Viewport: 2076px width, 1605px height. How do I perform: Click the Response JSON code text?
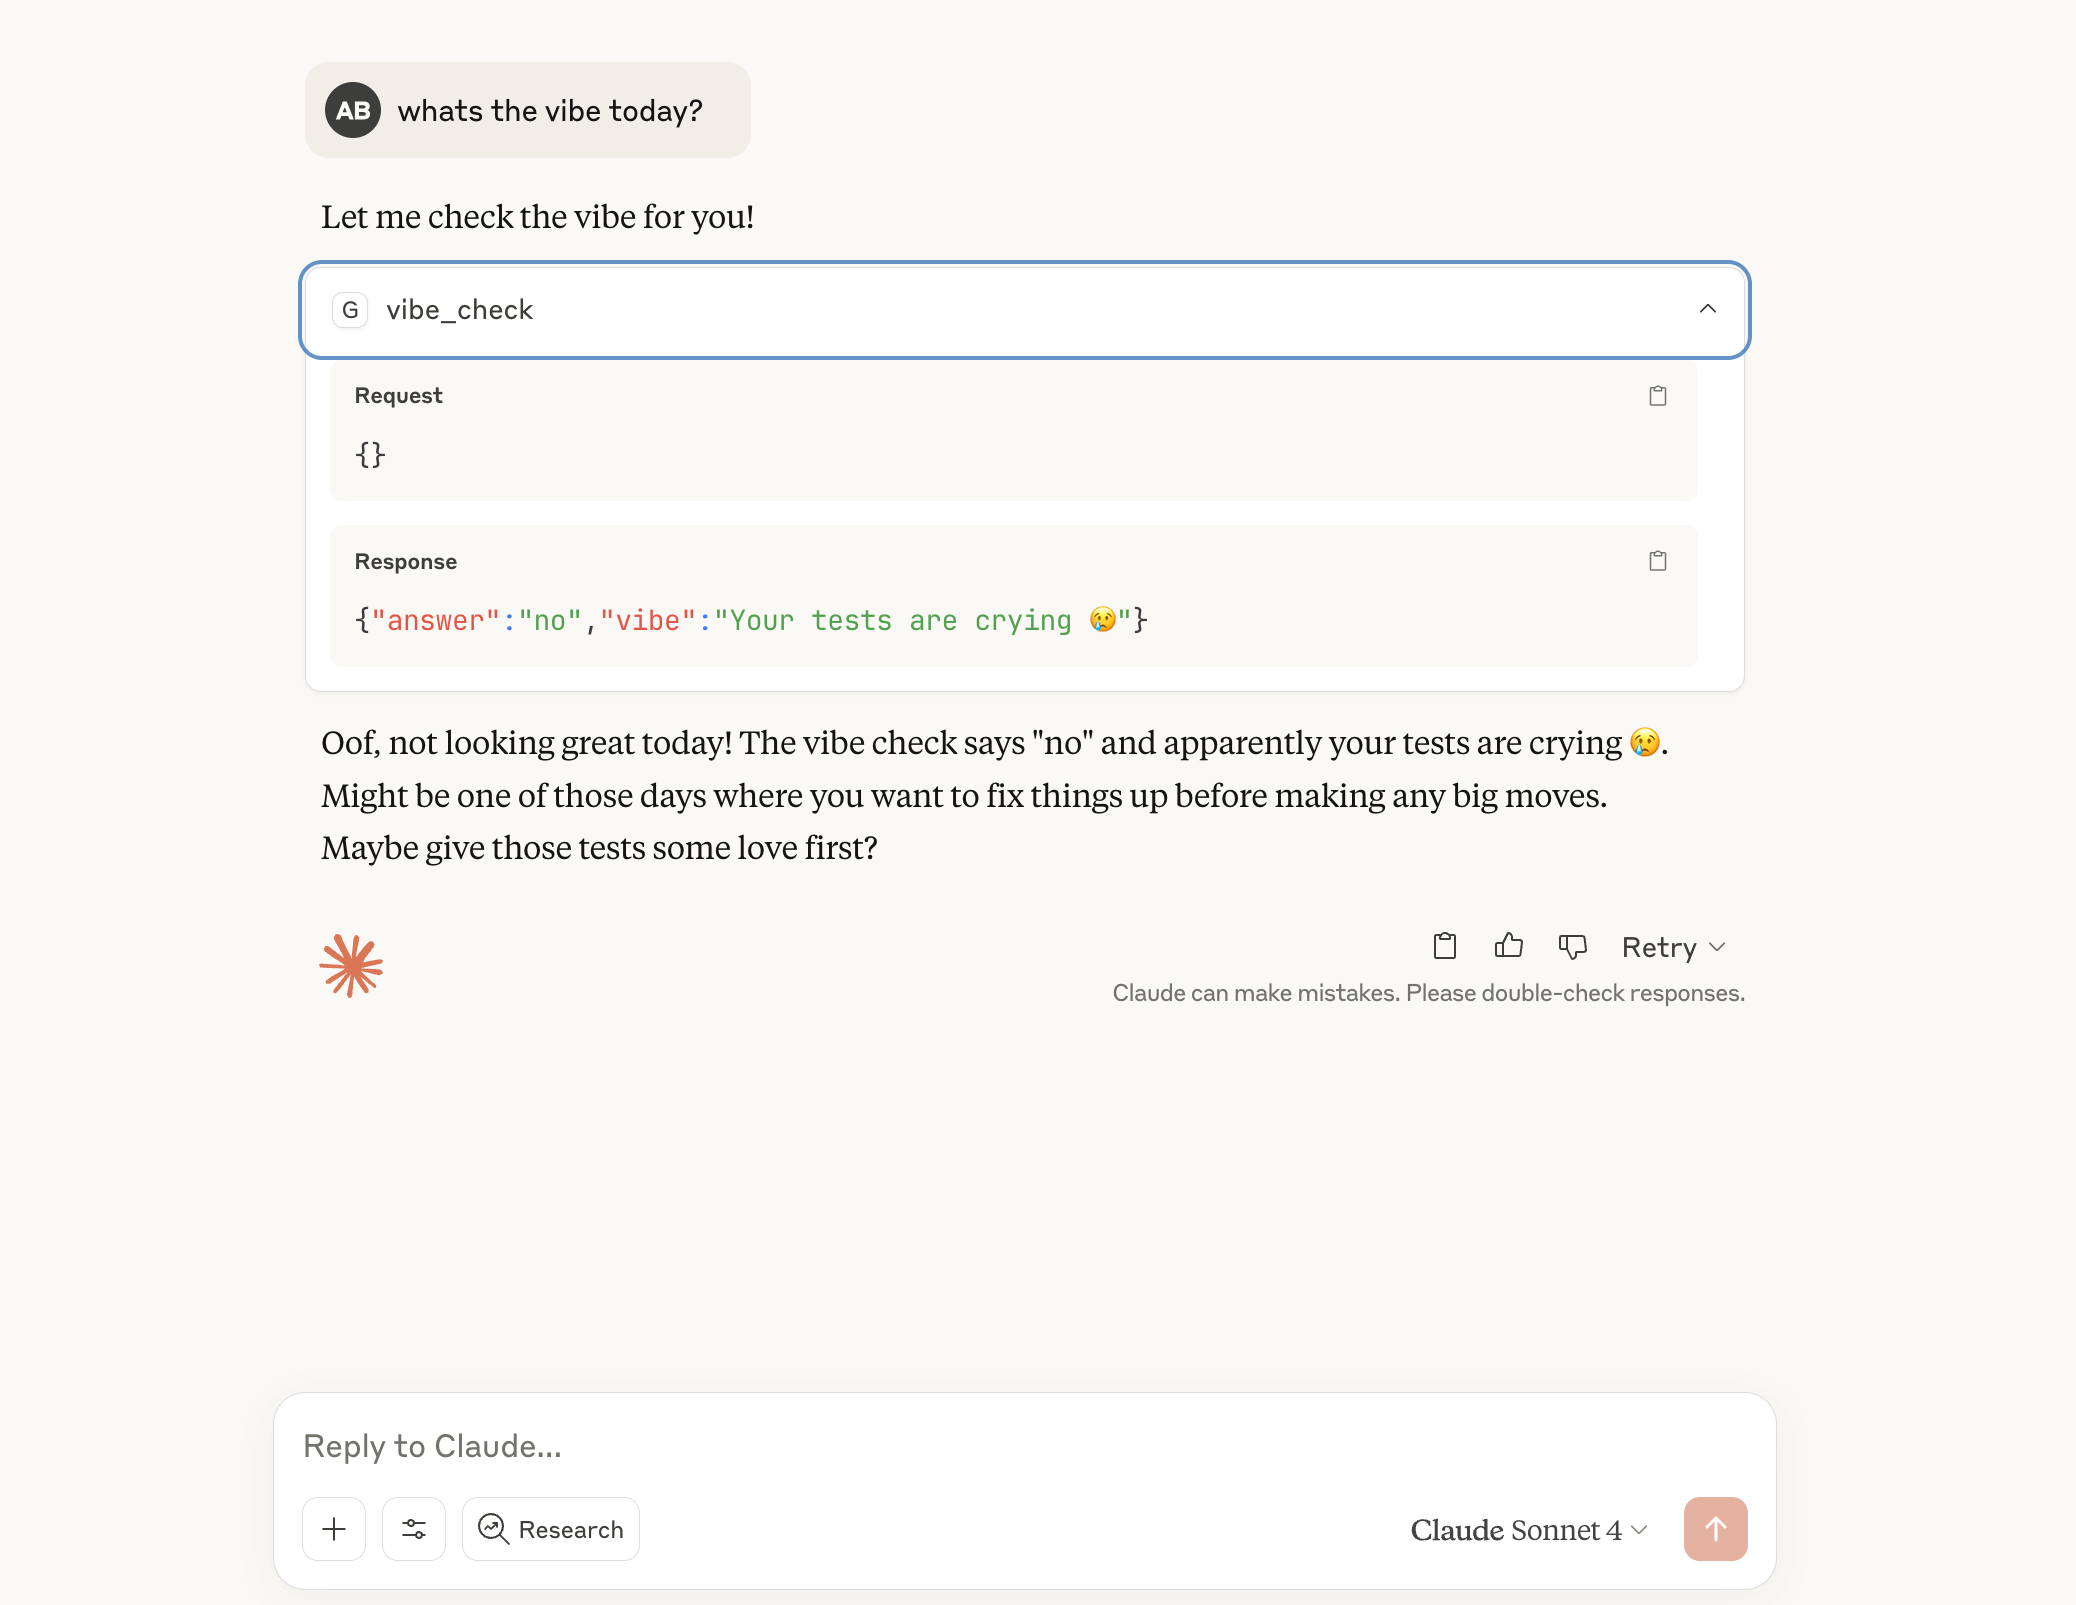click(x=751, y=620)
